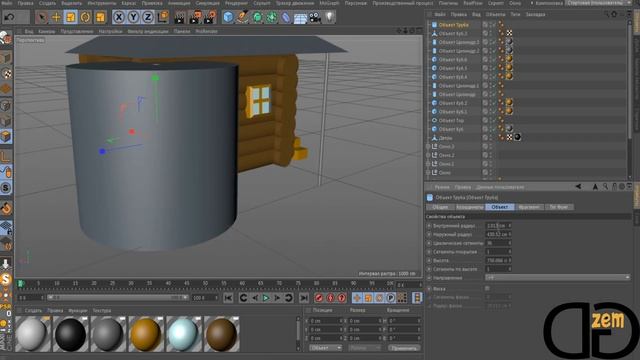The height and width of the screenshot is (360, 640).
Task: Activate the highlighted Scale tool
Action: point(71,17)
